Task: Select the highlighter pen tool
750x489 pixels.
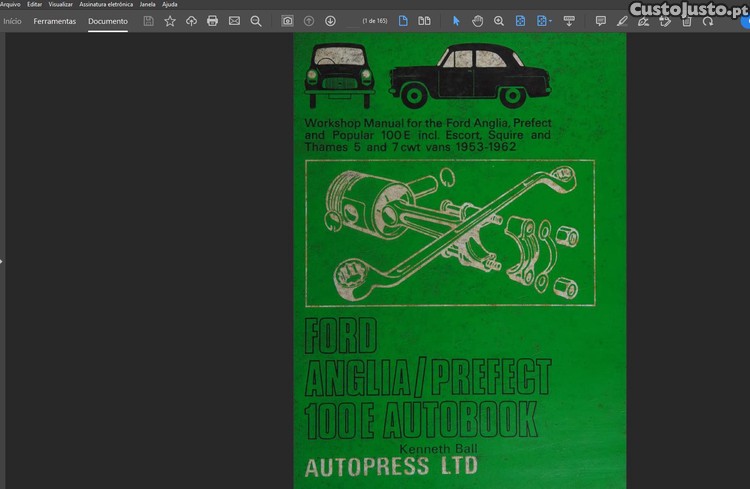Action: point(622,21)
